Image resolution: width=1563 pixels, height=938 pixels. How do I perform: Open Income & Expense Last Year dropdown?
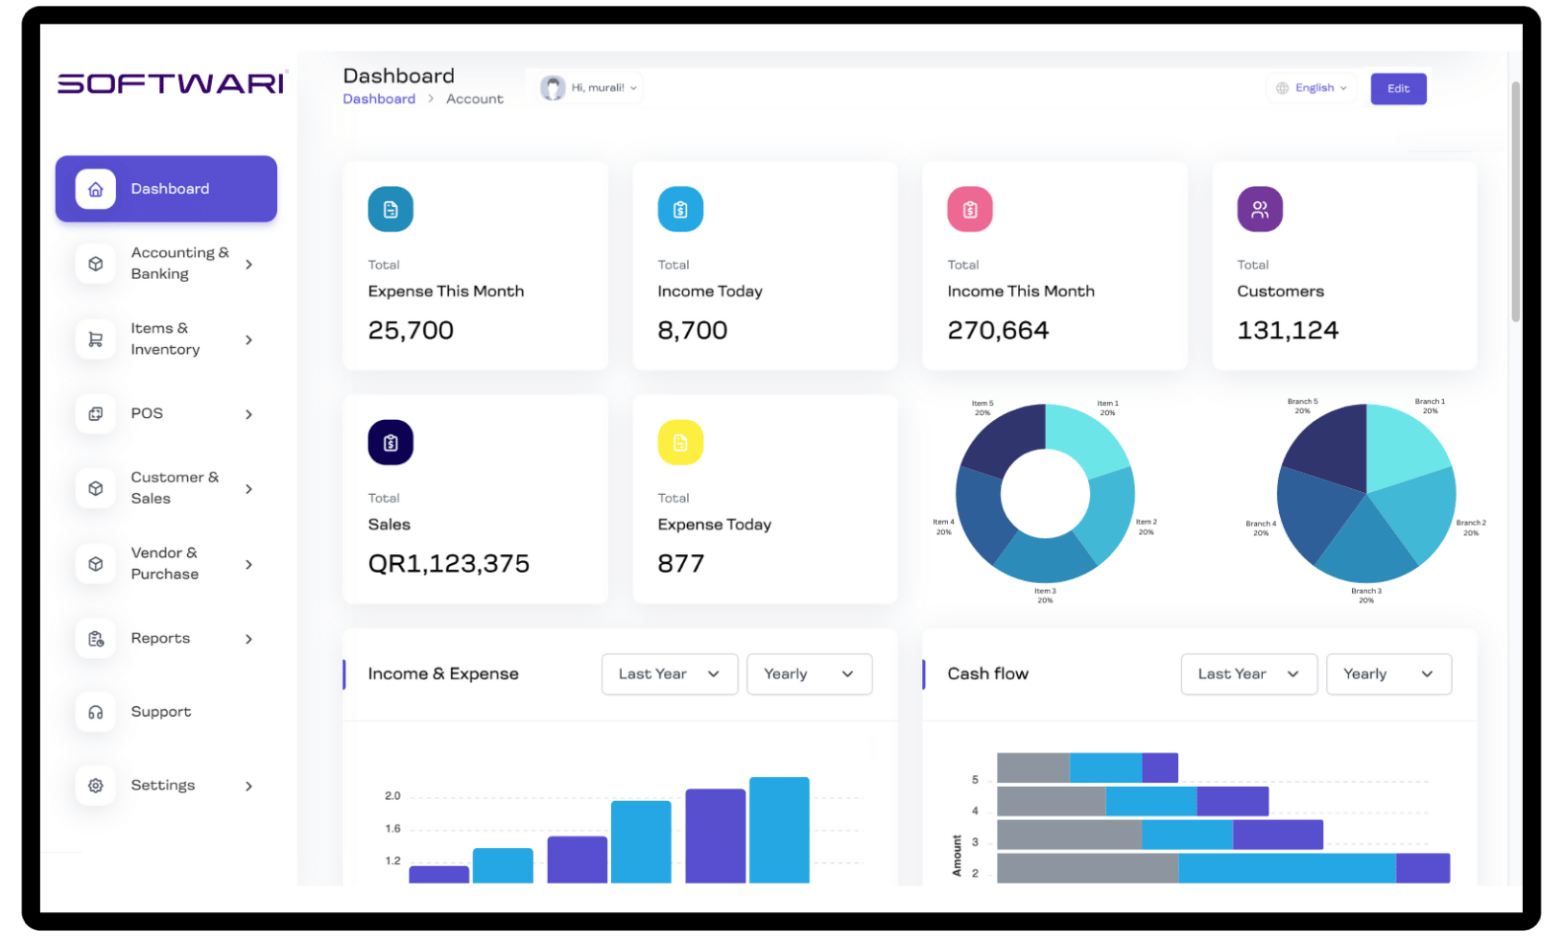(670, 675)
